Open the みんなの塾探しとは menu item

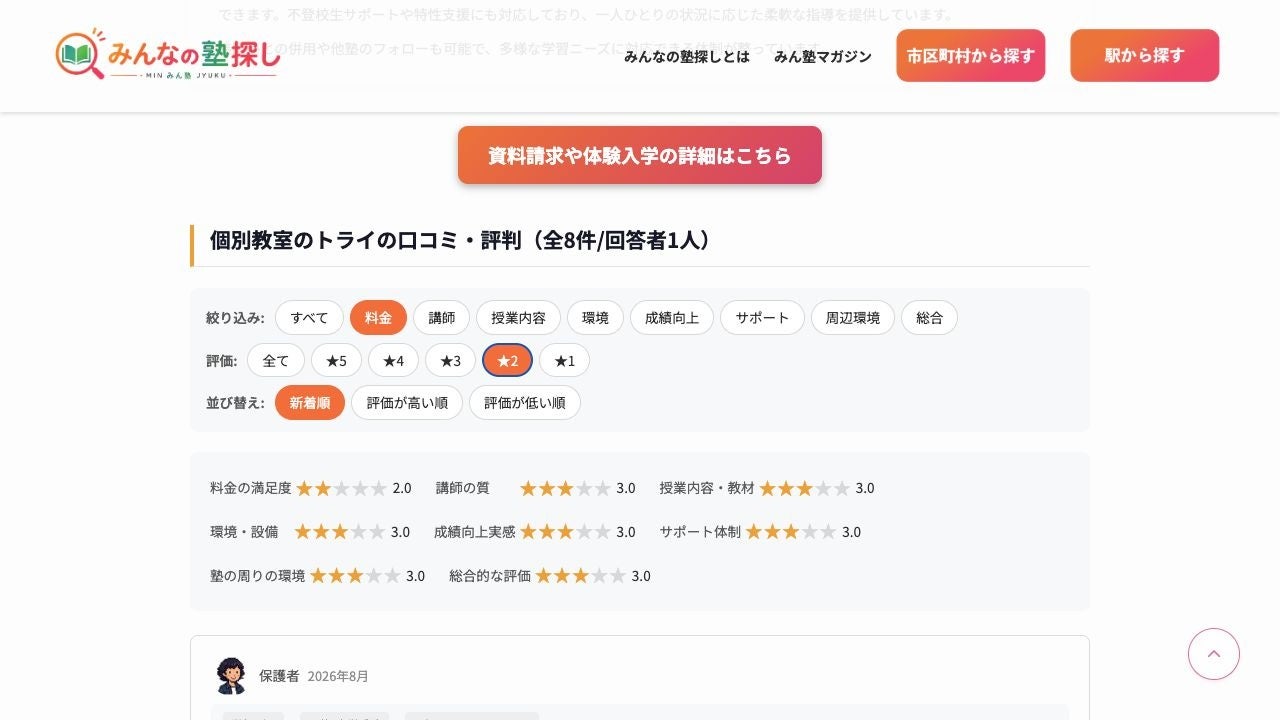pos(687,56)
